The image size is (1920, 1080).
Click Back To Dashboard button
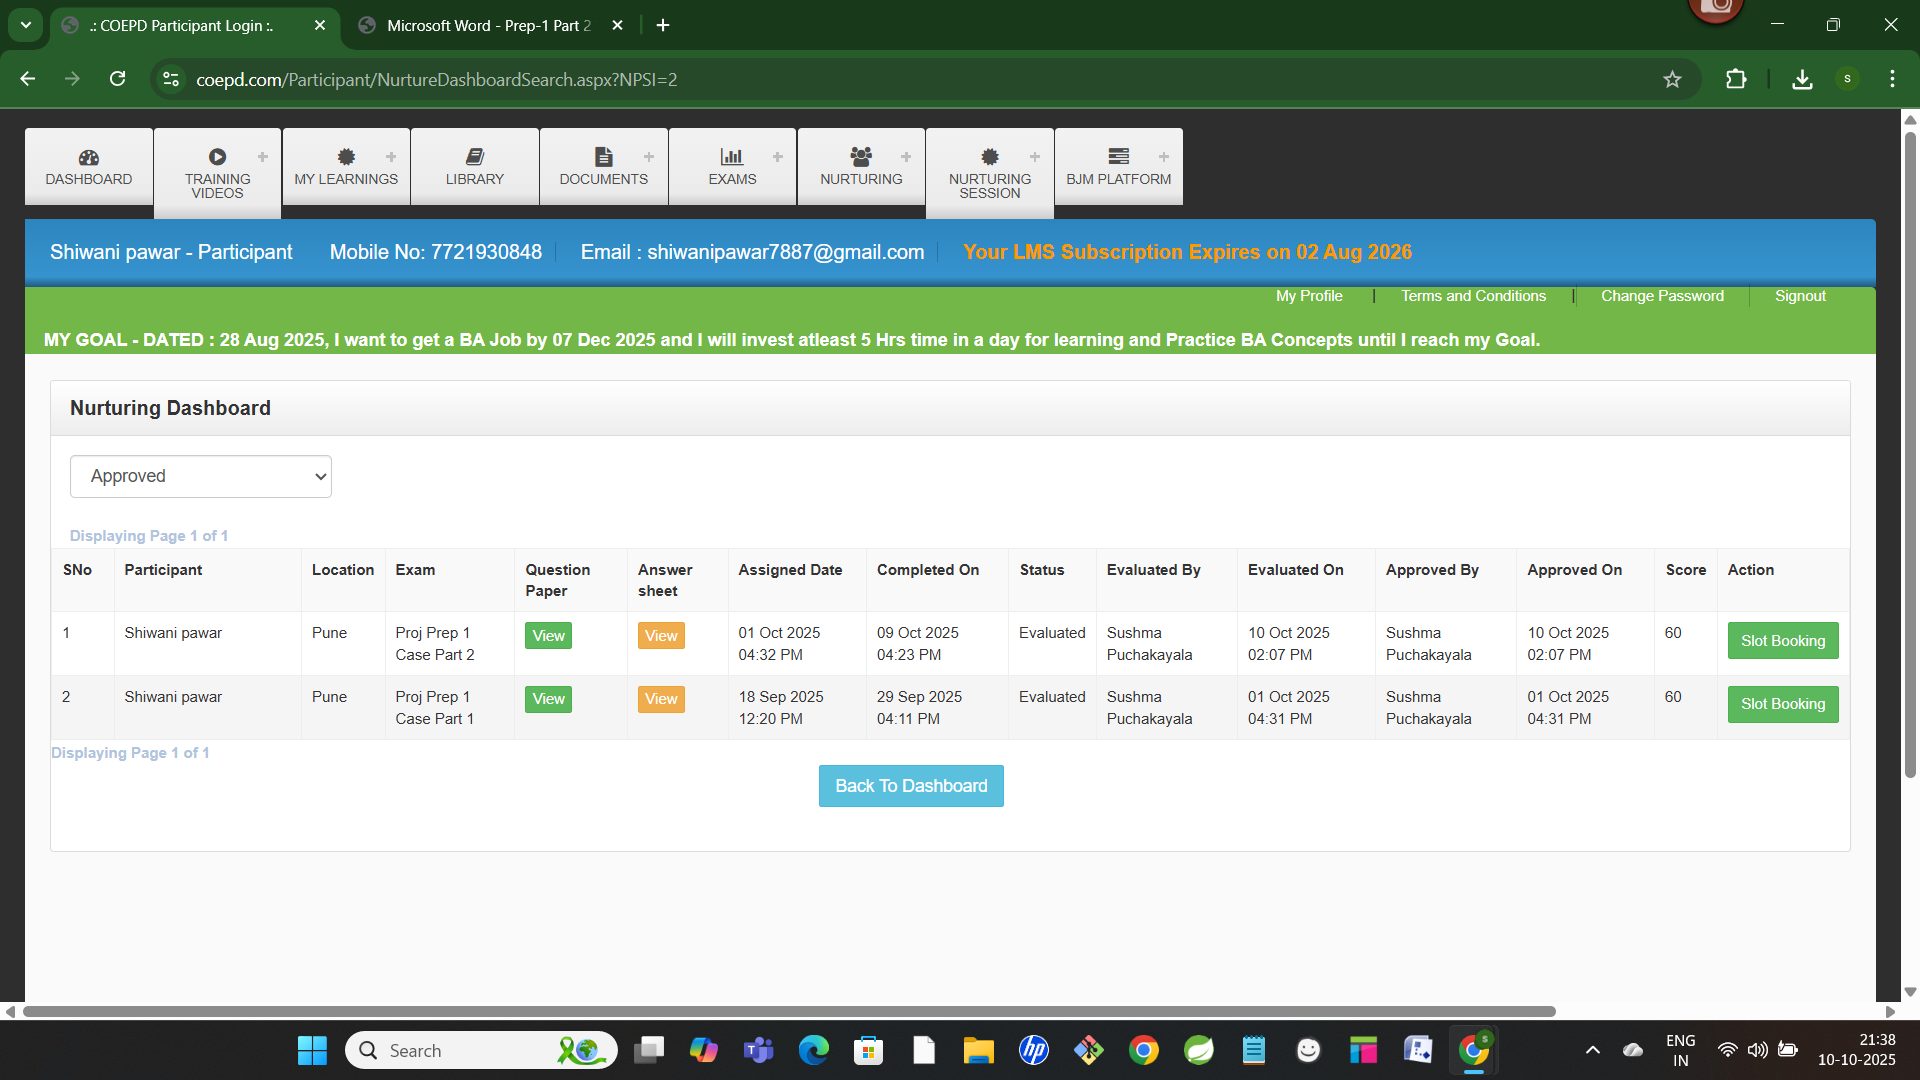coord(910,786)
